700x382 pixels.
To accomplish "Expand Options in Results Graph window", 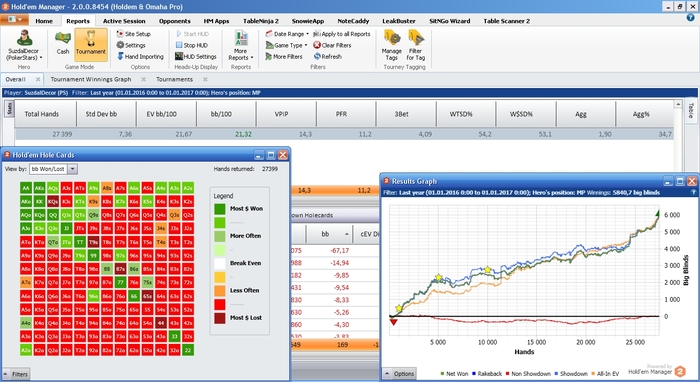I will coord(399,374).
